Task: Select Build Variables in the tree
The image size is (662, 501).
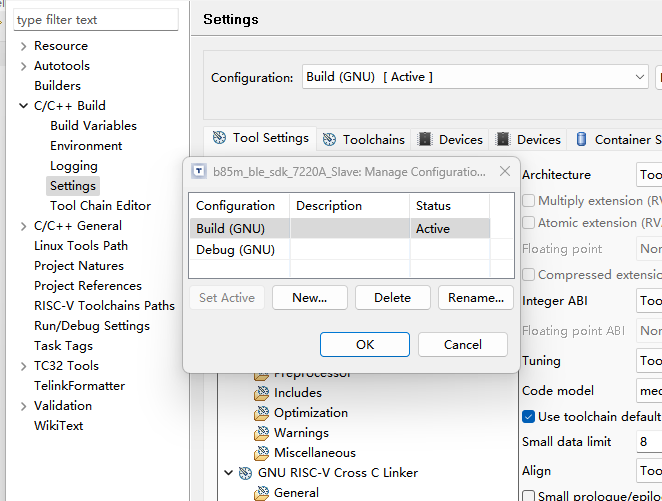Action: (93, 126)
